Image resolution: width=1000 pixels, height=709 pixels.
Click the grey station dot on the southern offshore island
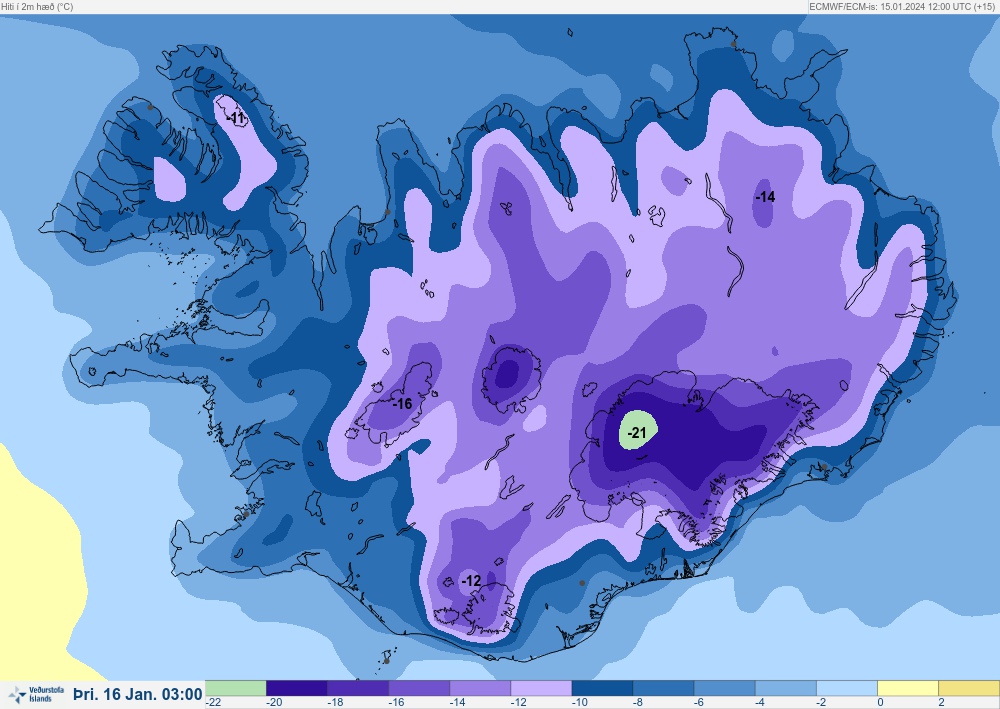387,661
